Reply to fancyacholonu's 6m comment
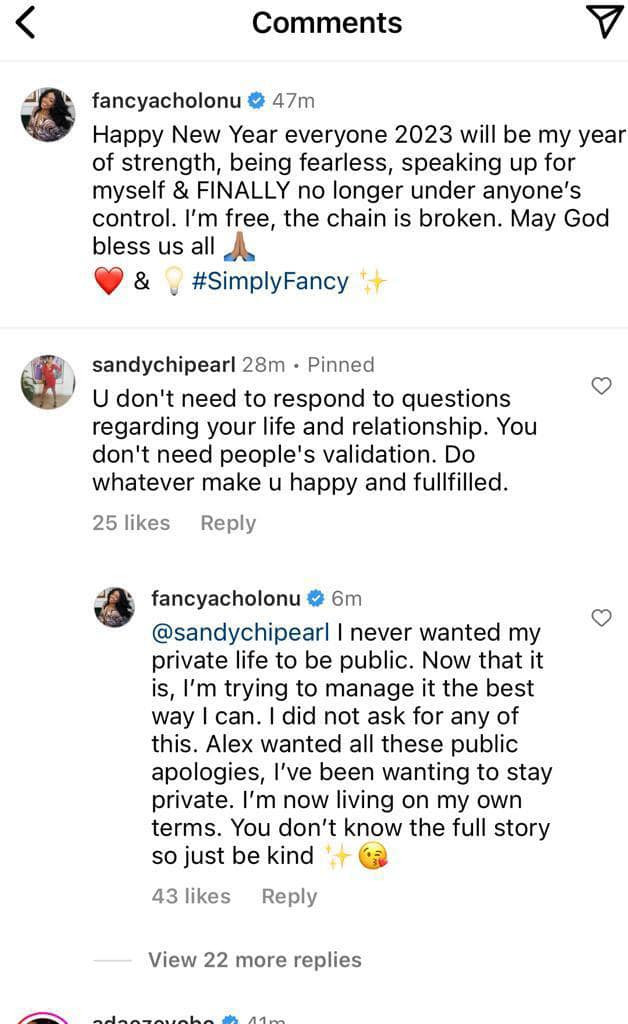The image size is (628, 1024). (x=289, y=896)
